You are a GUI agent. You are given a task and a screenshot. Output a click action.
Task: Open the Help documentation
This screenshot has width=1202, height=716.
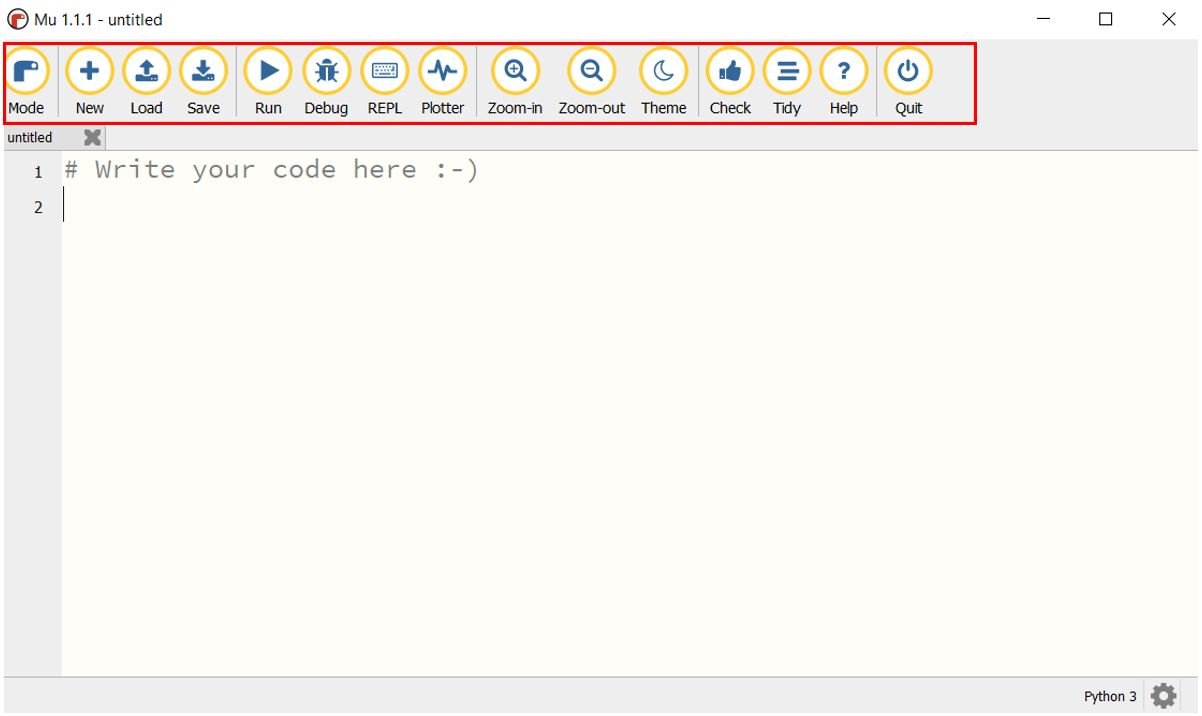(844, 81)
